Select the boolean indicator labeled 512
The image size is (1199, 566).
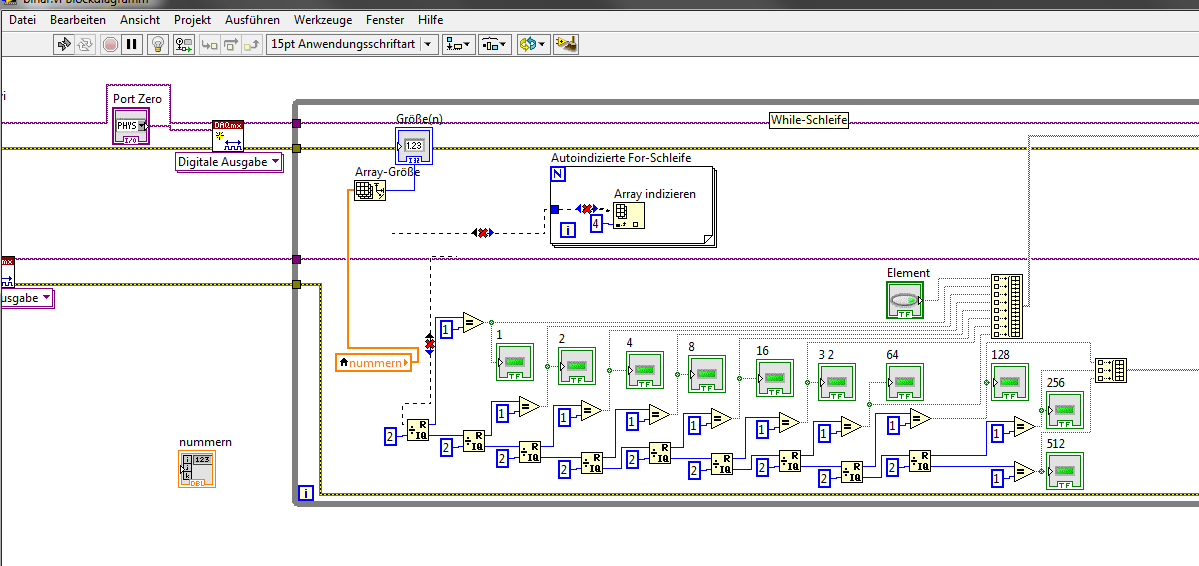(1064, 470)
